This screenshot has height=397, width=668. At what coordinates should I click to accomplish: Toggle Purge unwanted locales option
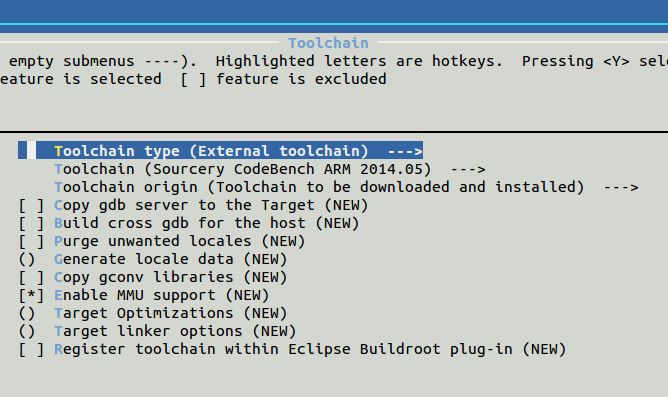tap(162, 242)
